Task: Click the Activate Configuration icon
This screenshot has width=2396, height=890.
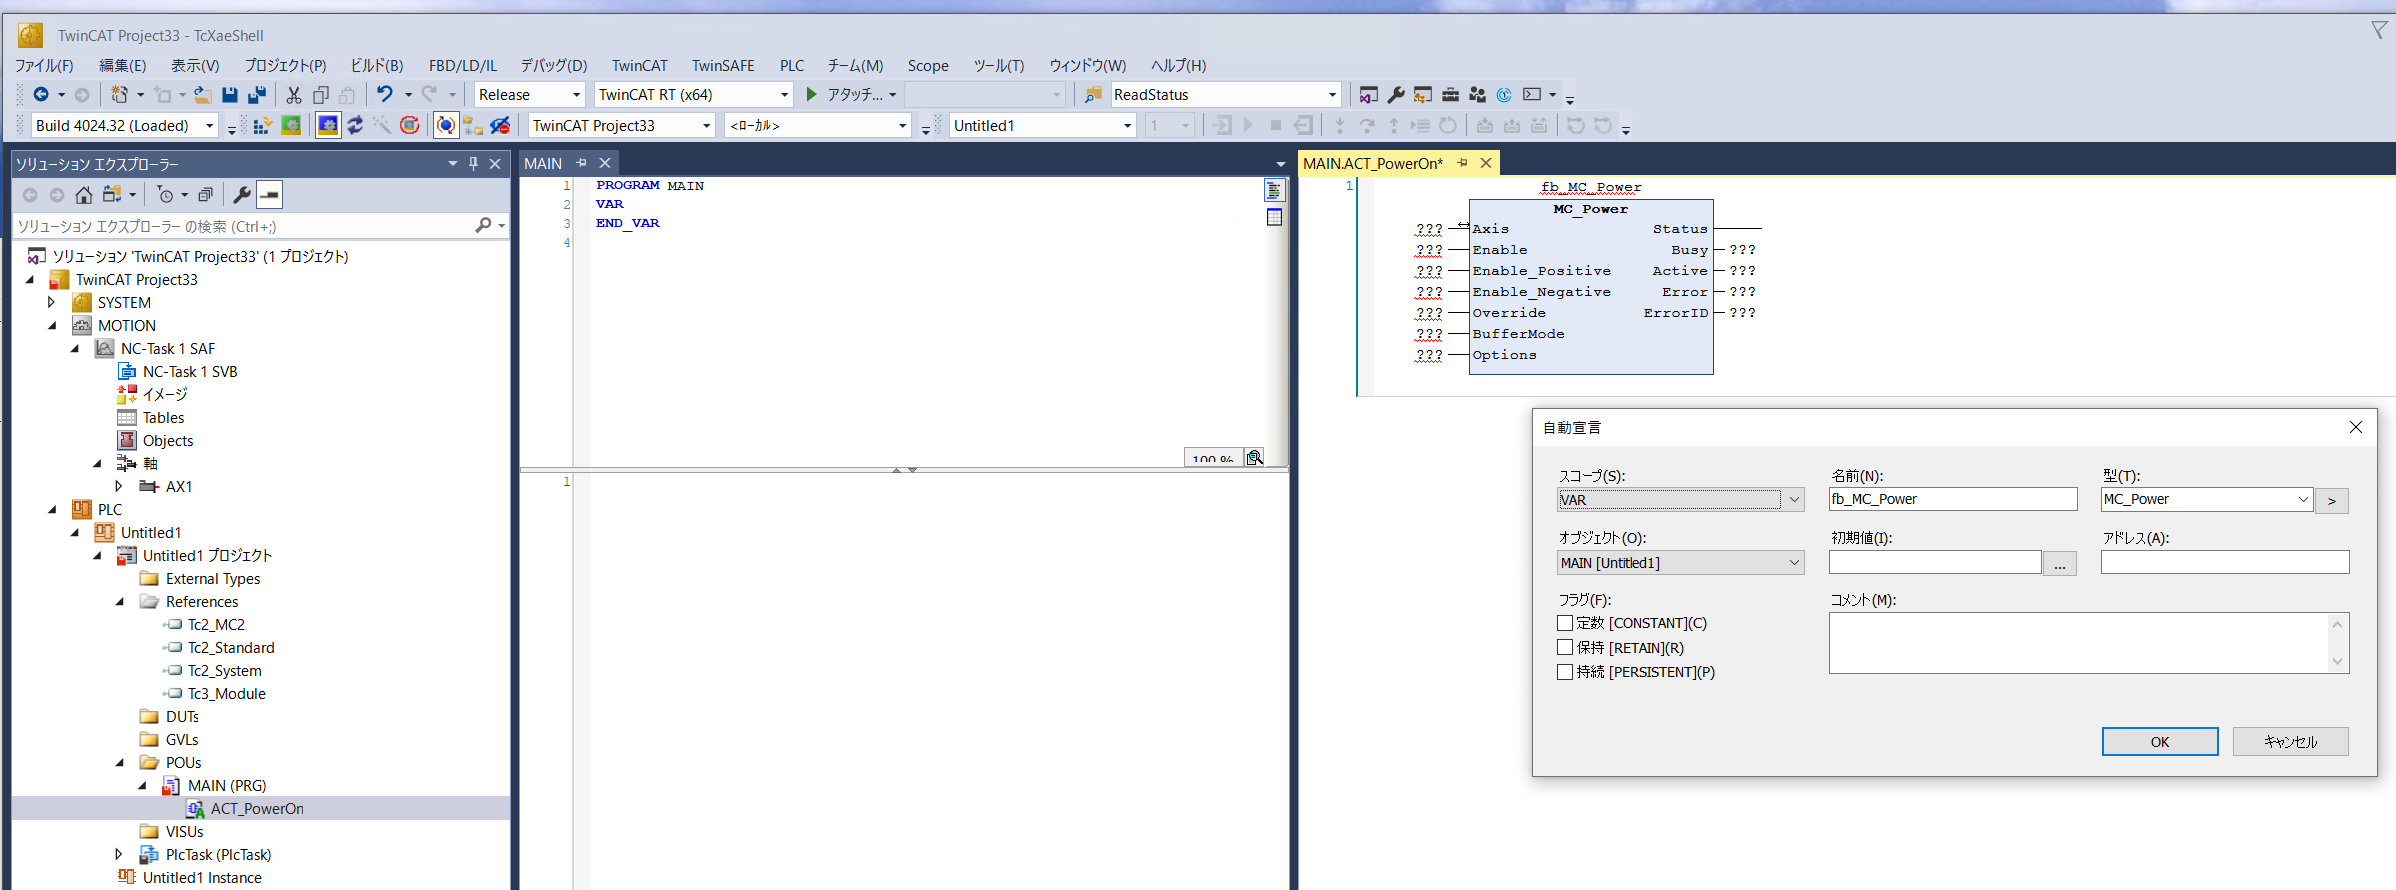Action: 262,126
